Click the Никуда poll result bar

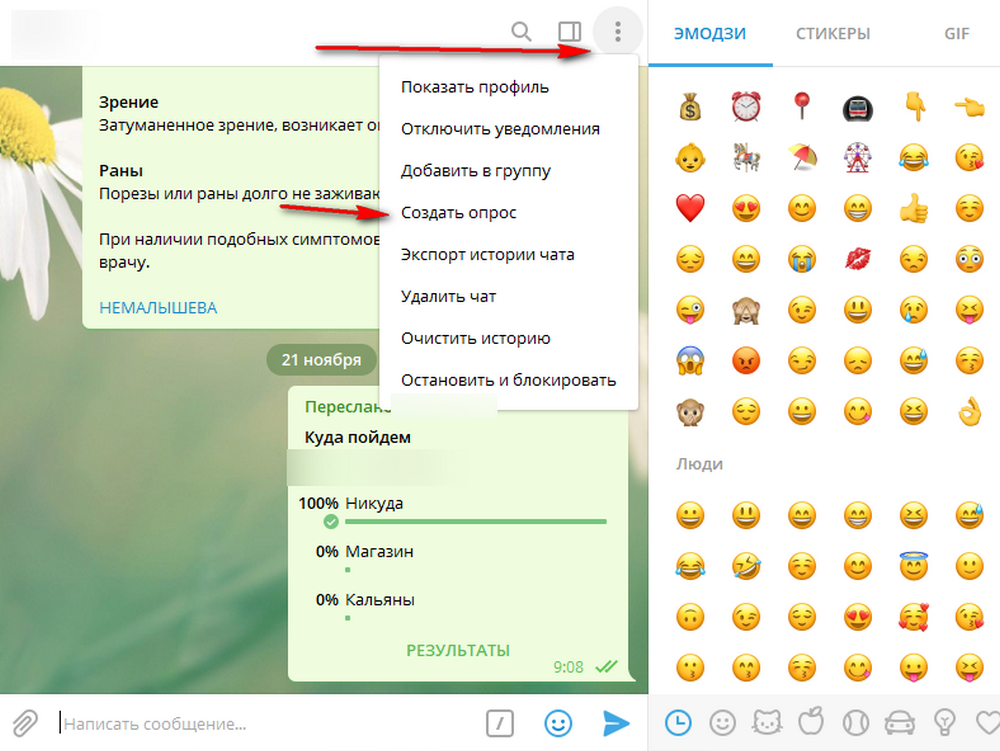pos(475,520)
